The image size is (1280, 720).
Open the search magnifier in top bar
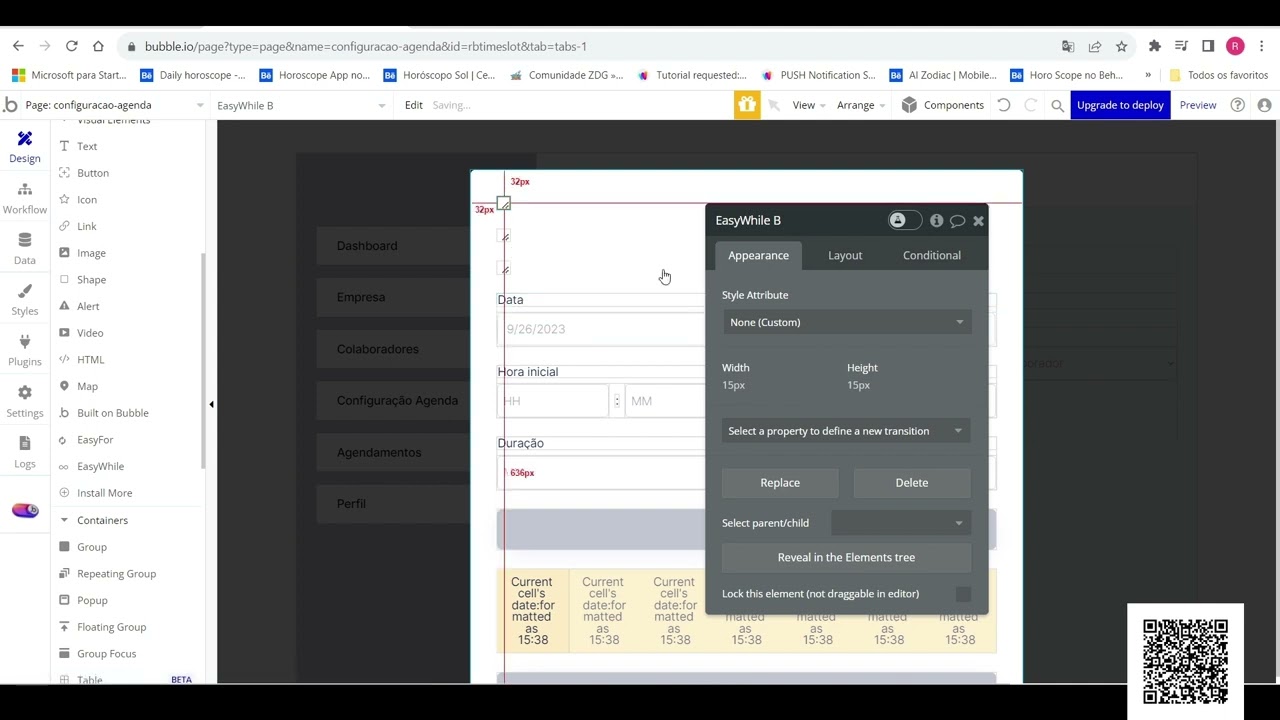tap(1057, 105)
